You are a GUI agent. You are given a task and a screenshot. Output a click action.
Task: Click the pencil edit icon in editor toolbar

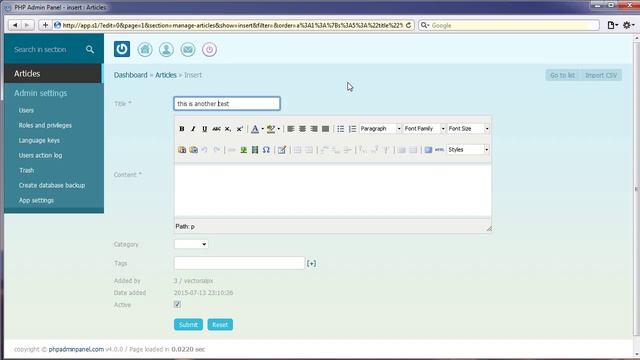point(282,150)
